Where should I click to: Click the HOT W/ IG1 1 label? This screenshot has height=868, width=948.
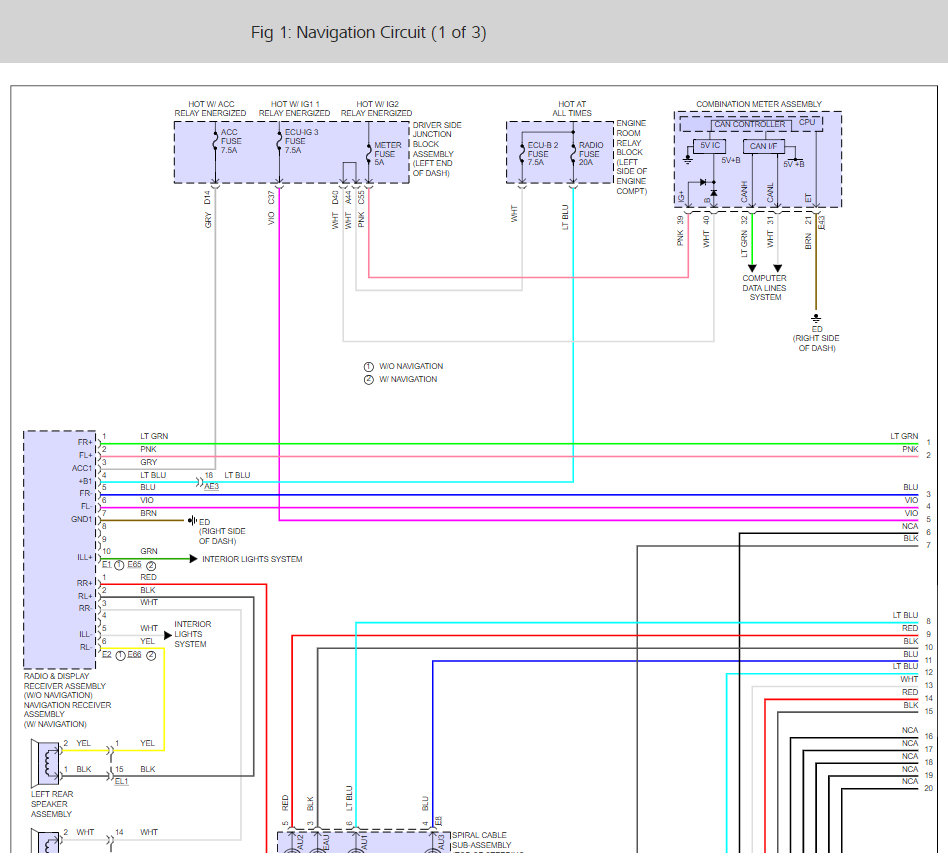tap(295, 104)
